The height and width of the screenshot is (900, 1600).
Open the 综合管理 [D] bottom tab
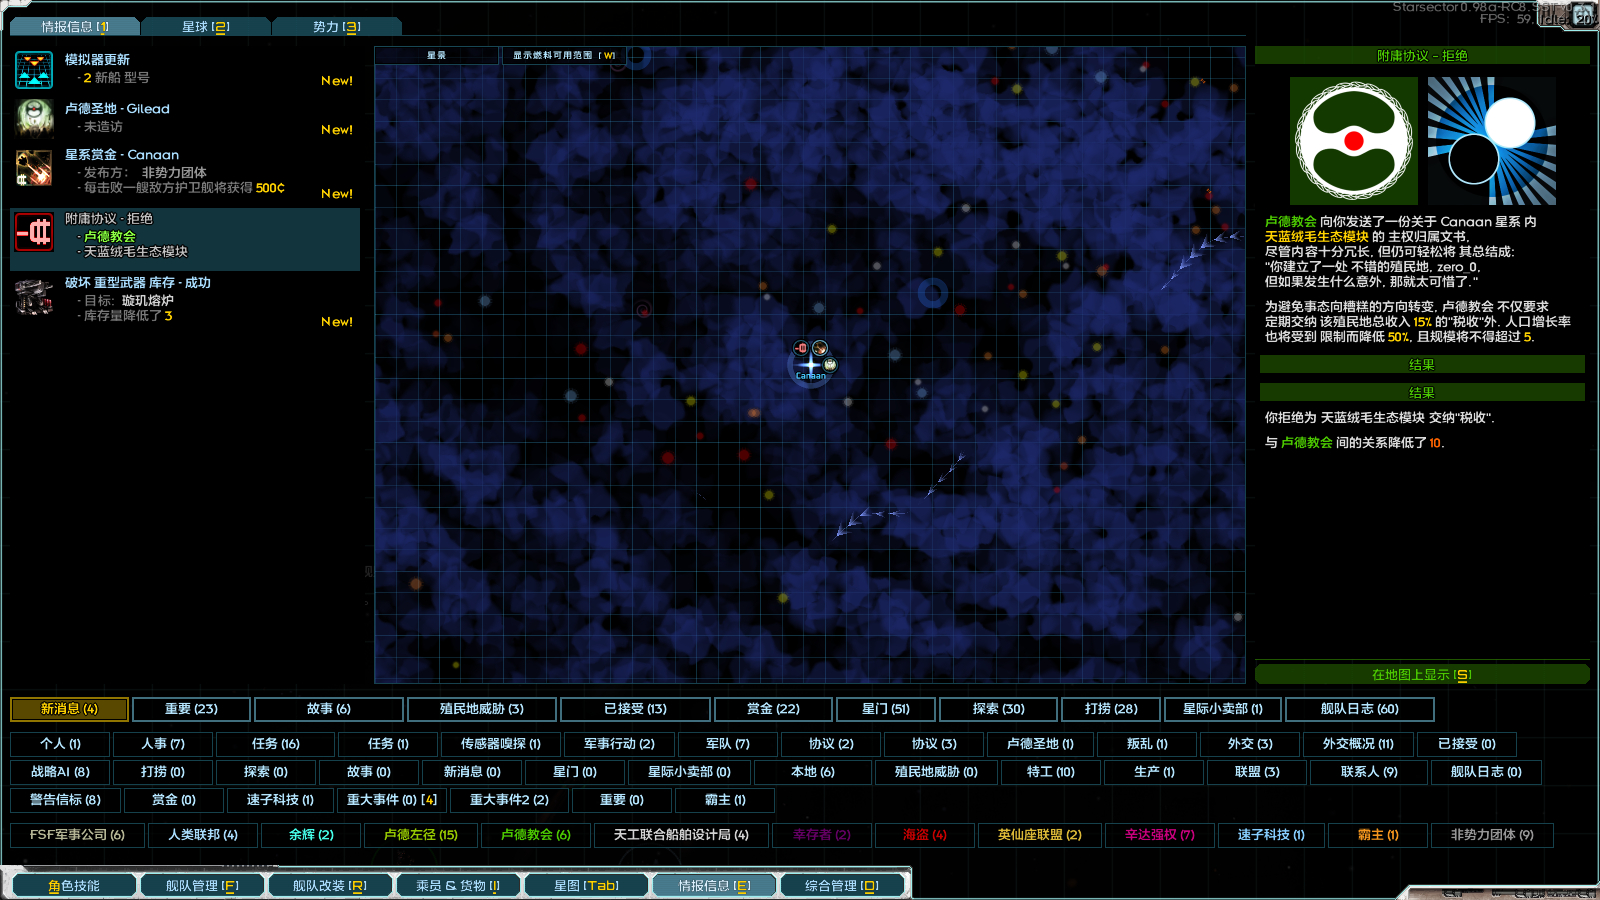(842, 886)
